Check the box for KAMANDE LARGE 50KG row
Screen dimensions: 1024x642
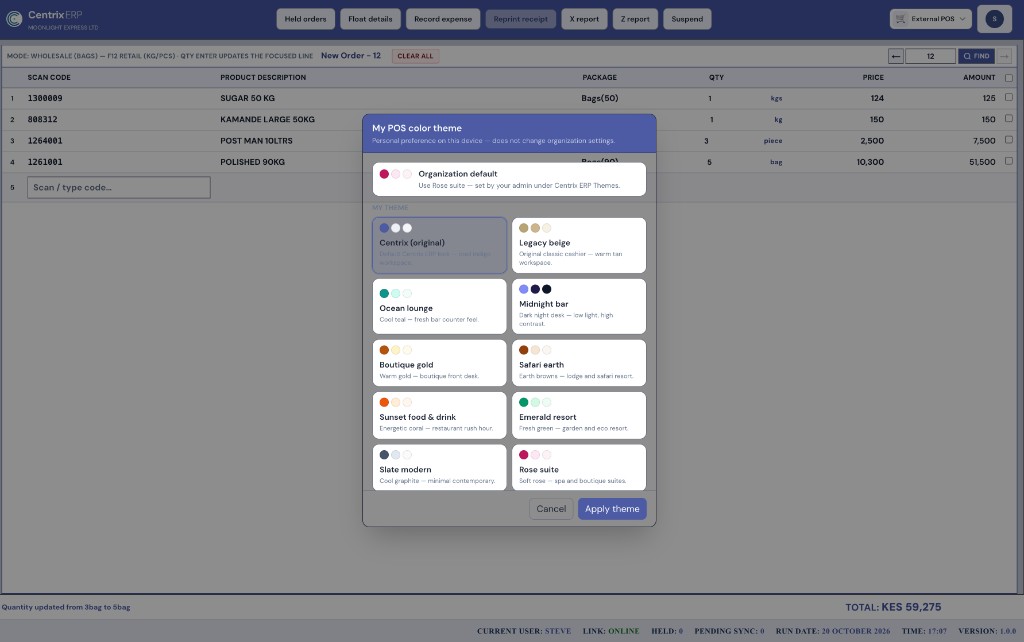1009,118
